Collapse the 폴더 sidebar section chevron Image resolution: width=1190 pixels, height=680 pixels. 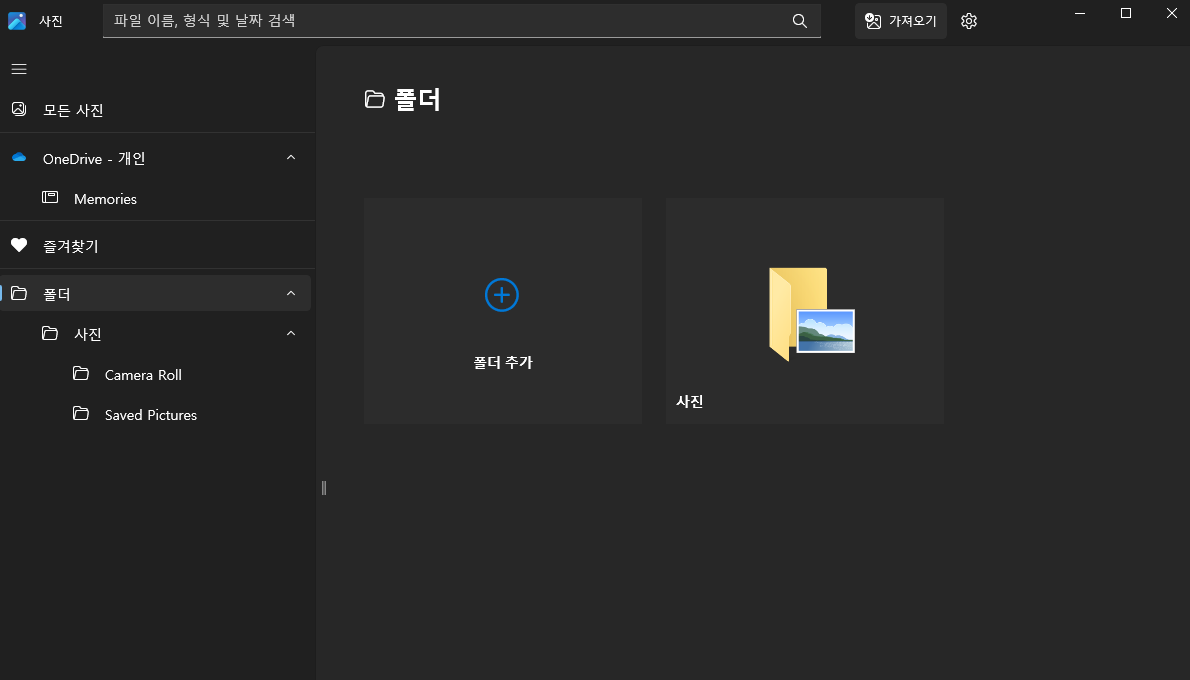(x=291, y=294)
